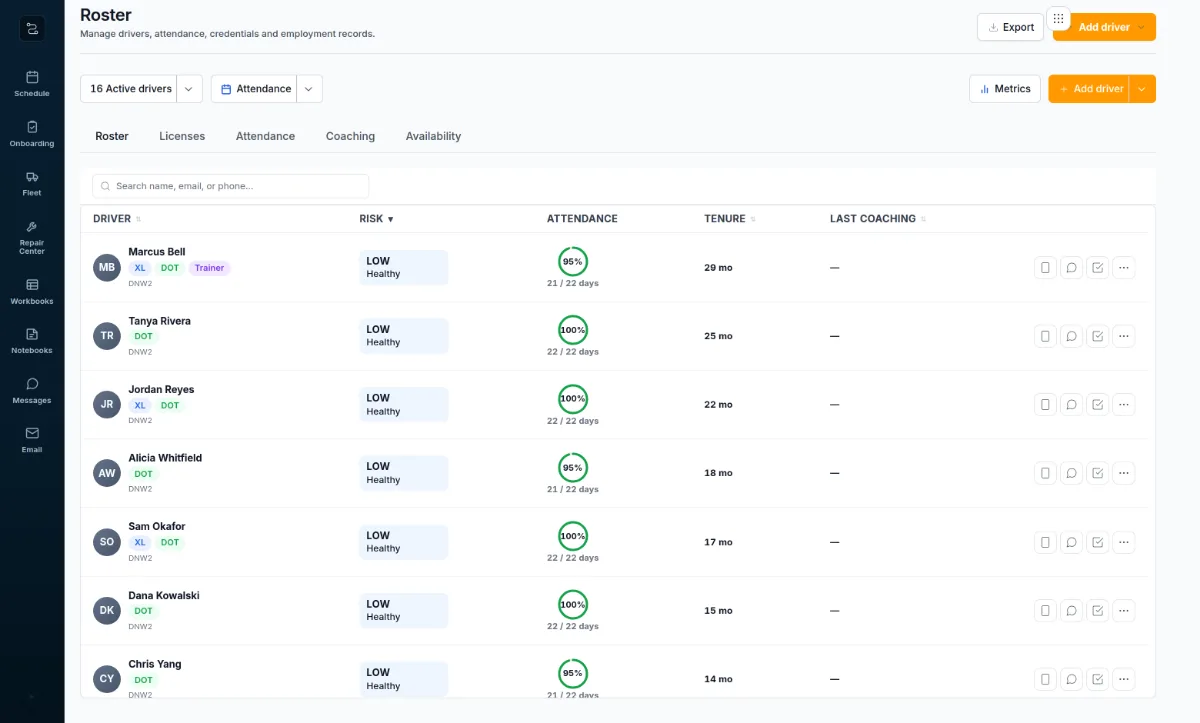
Task: Message Sam Okafor via chat bubble icon
Action: pos(1071,542)
